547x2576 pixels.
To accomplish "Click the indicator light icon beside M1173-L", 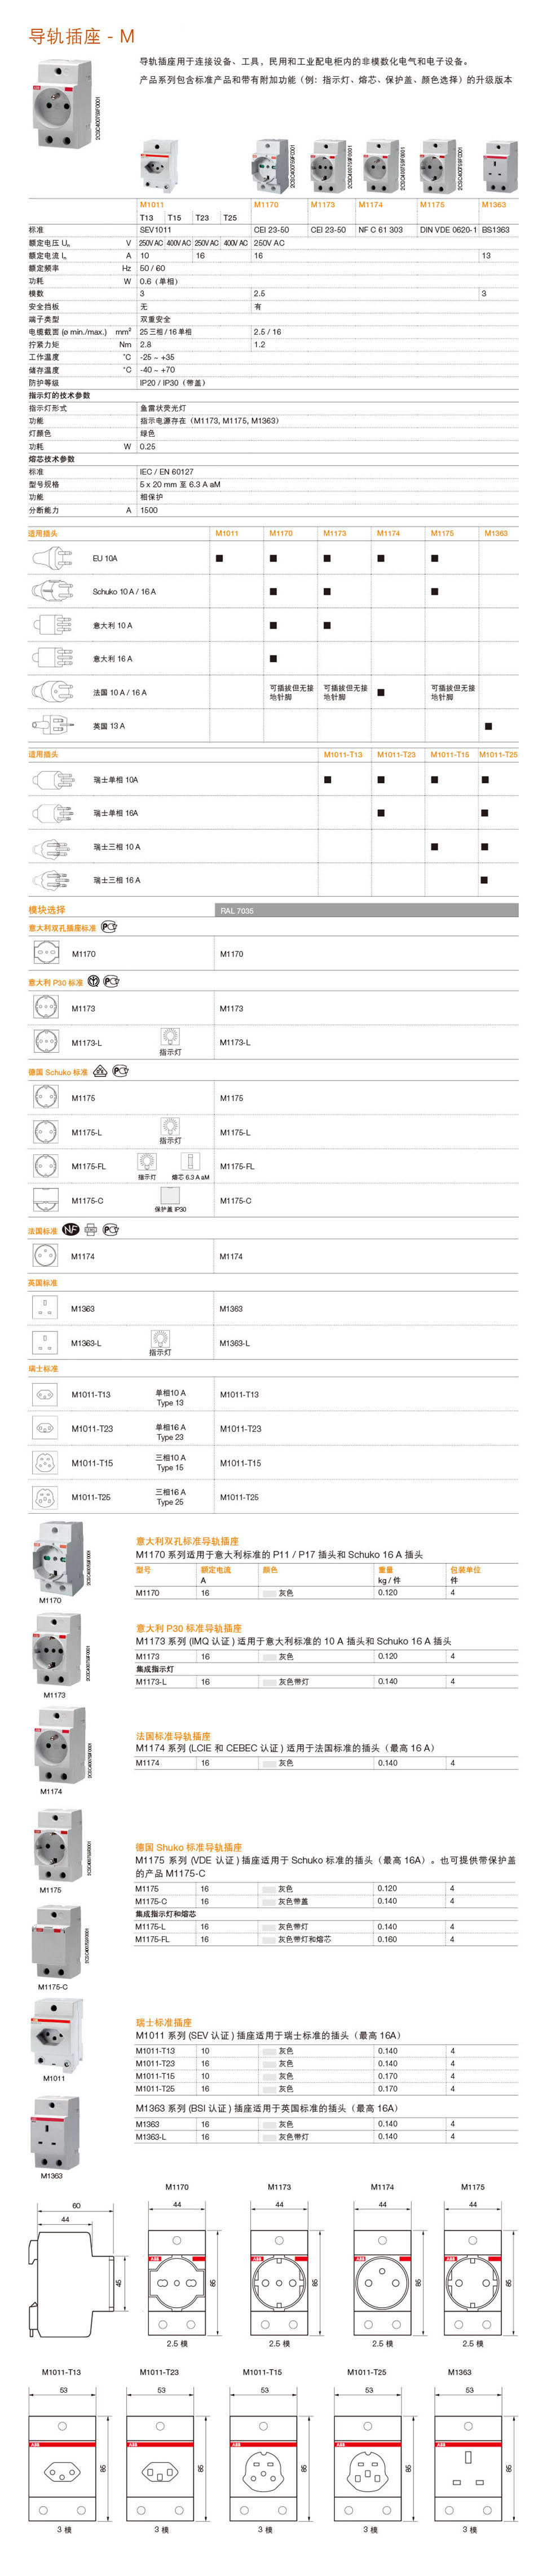I will click(170, 1036).
